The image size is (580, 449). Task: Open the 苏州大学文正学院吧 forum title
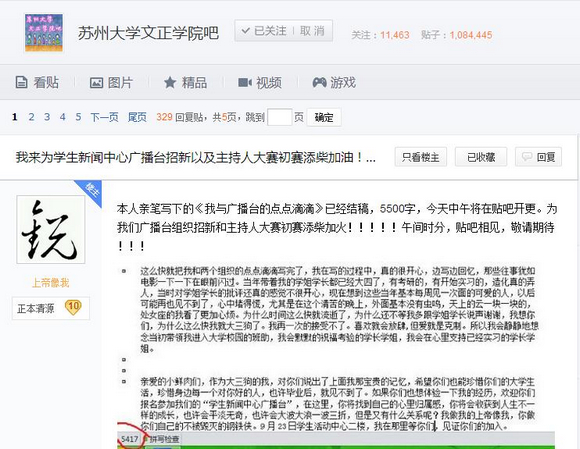(148, 33)
